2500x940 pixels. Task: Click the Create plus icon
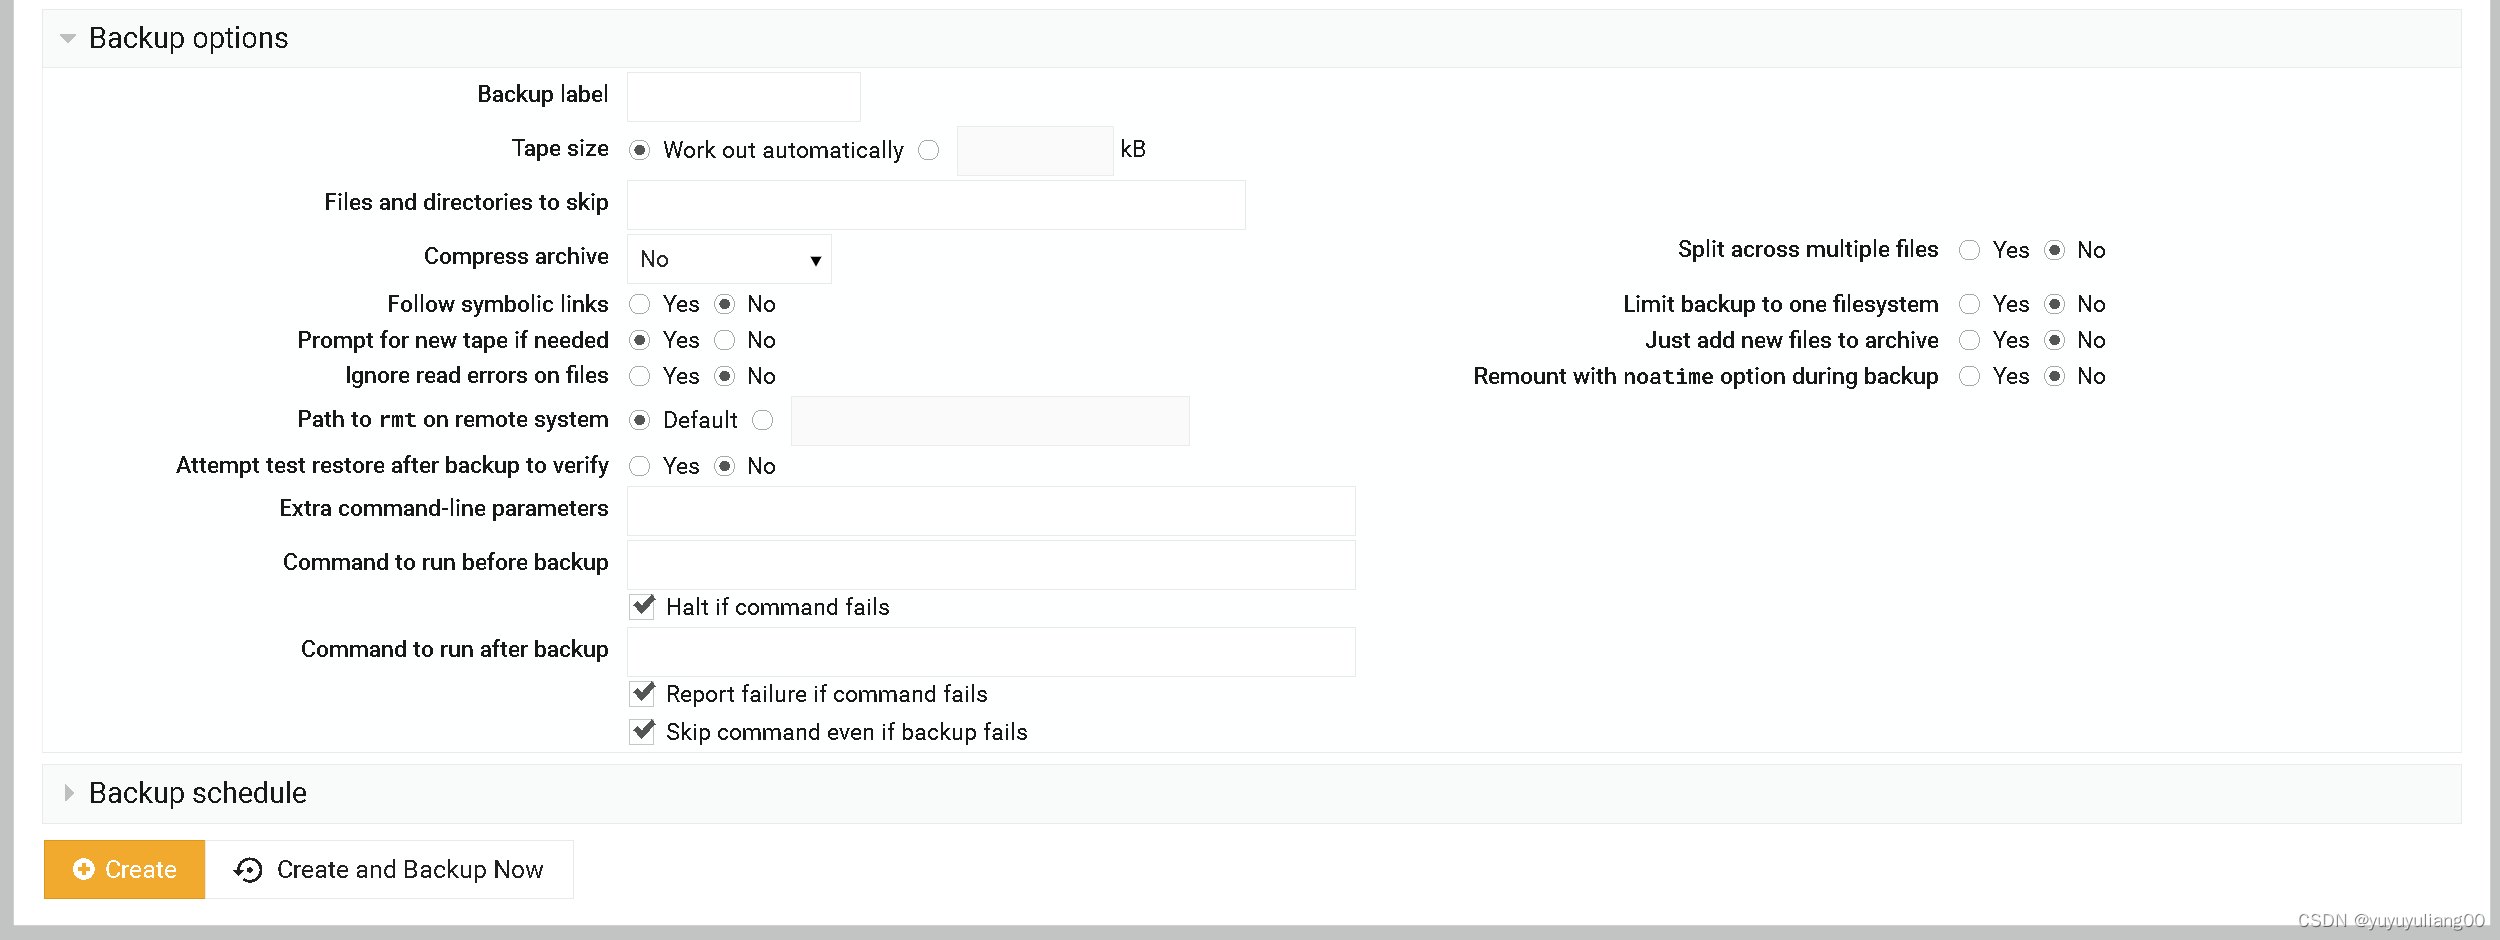[85, 869]
